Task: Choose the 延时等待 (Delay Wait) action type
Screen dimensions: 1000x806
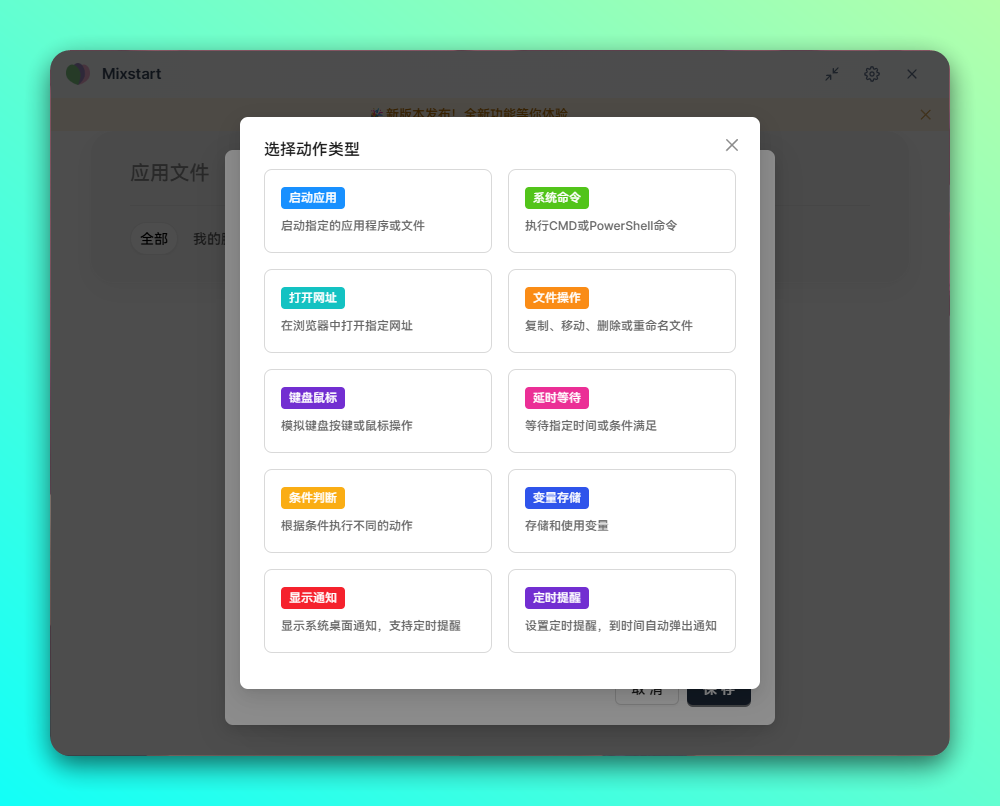Action: (622, 411)
